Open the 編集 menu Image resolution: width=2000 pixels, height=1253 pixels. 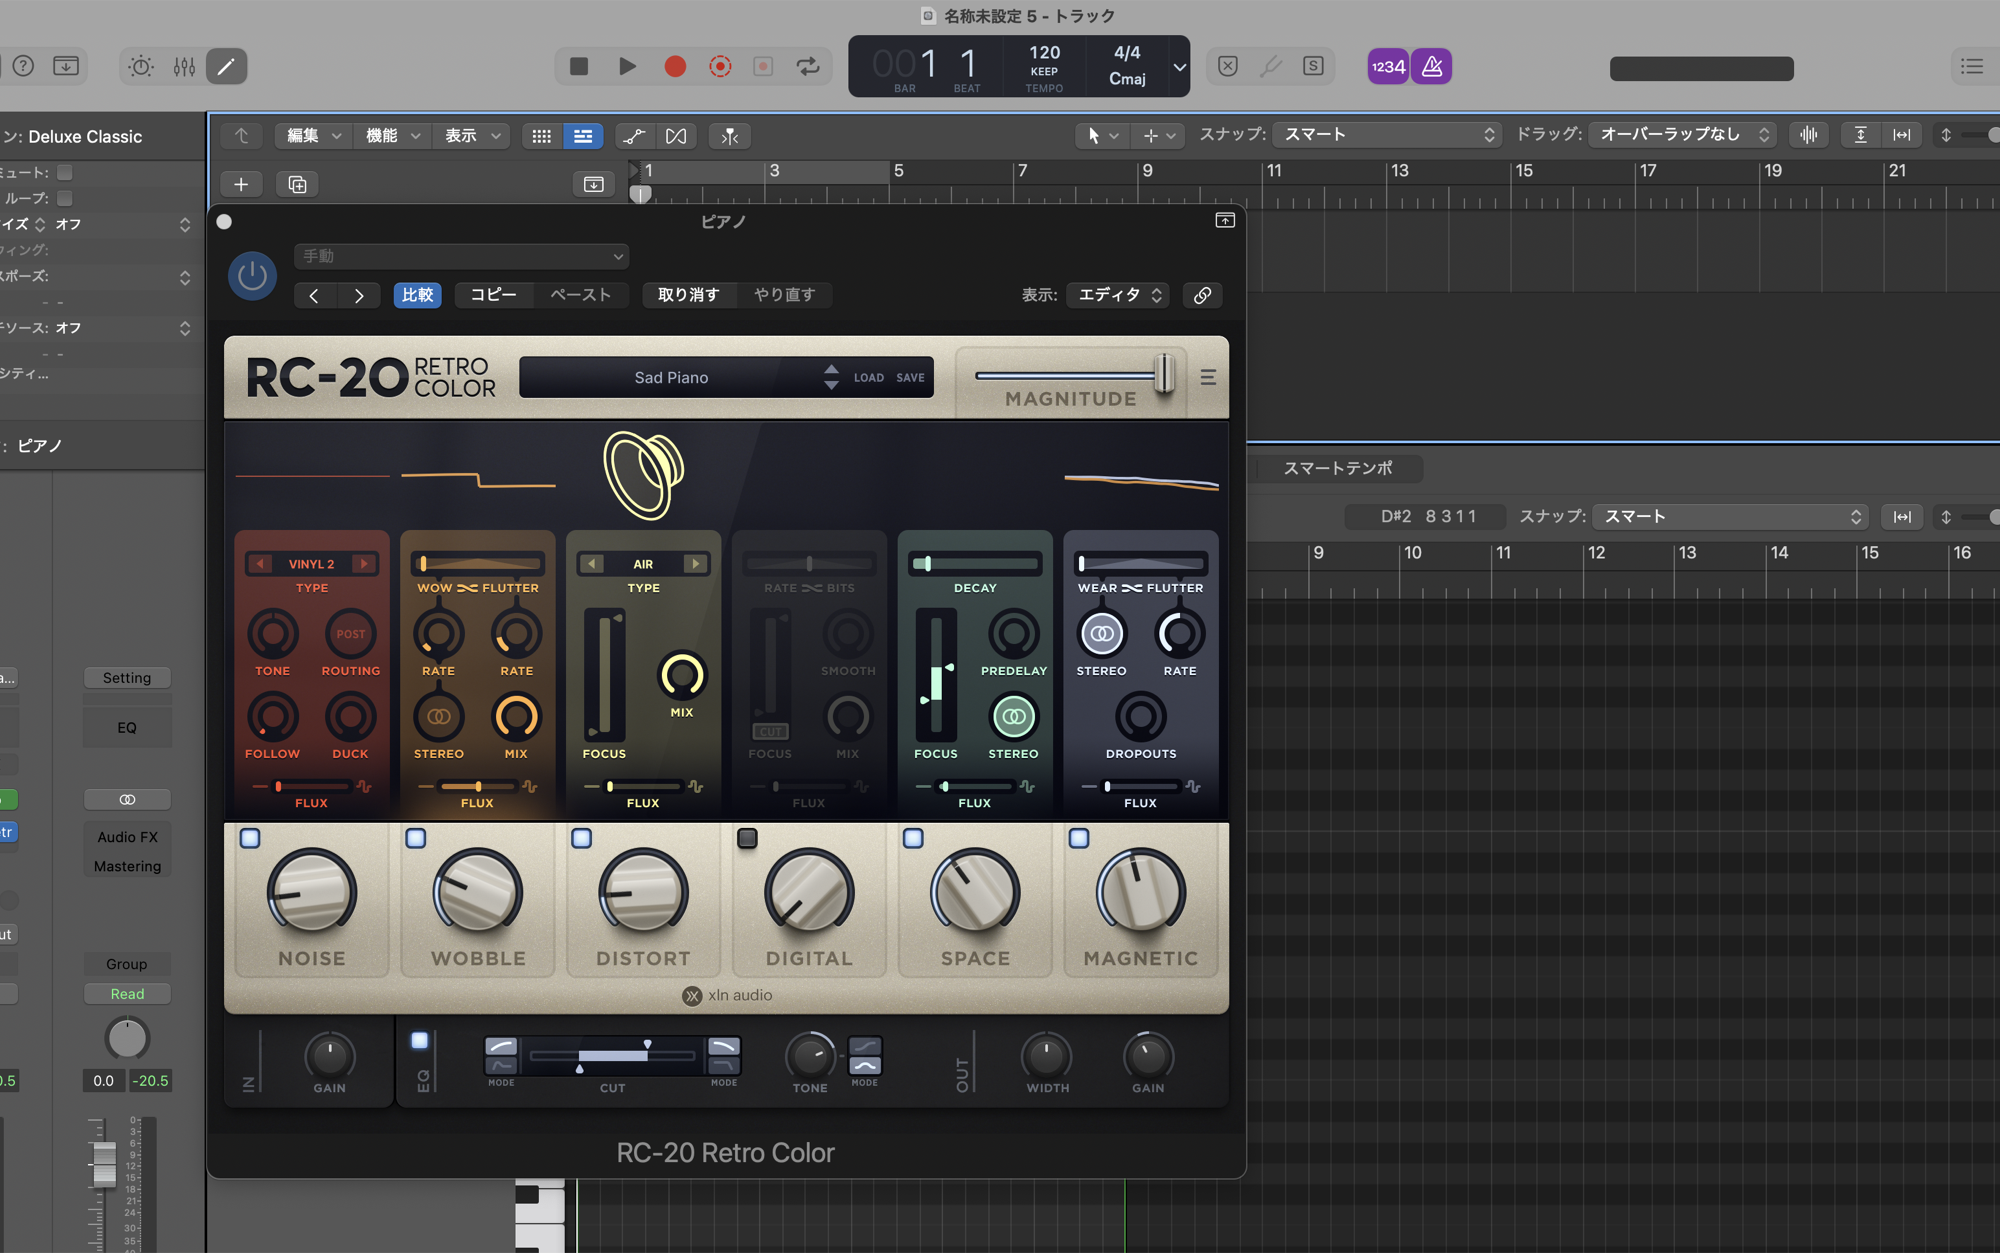(x=314, y=135)
